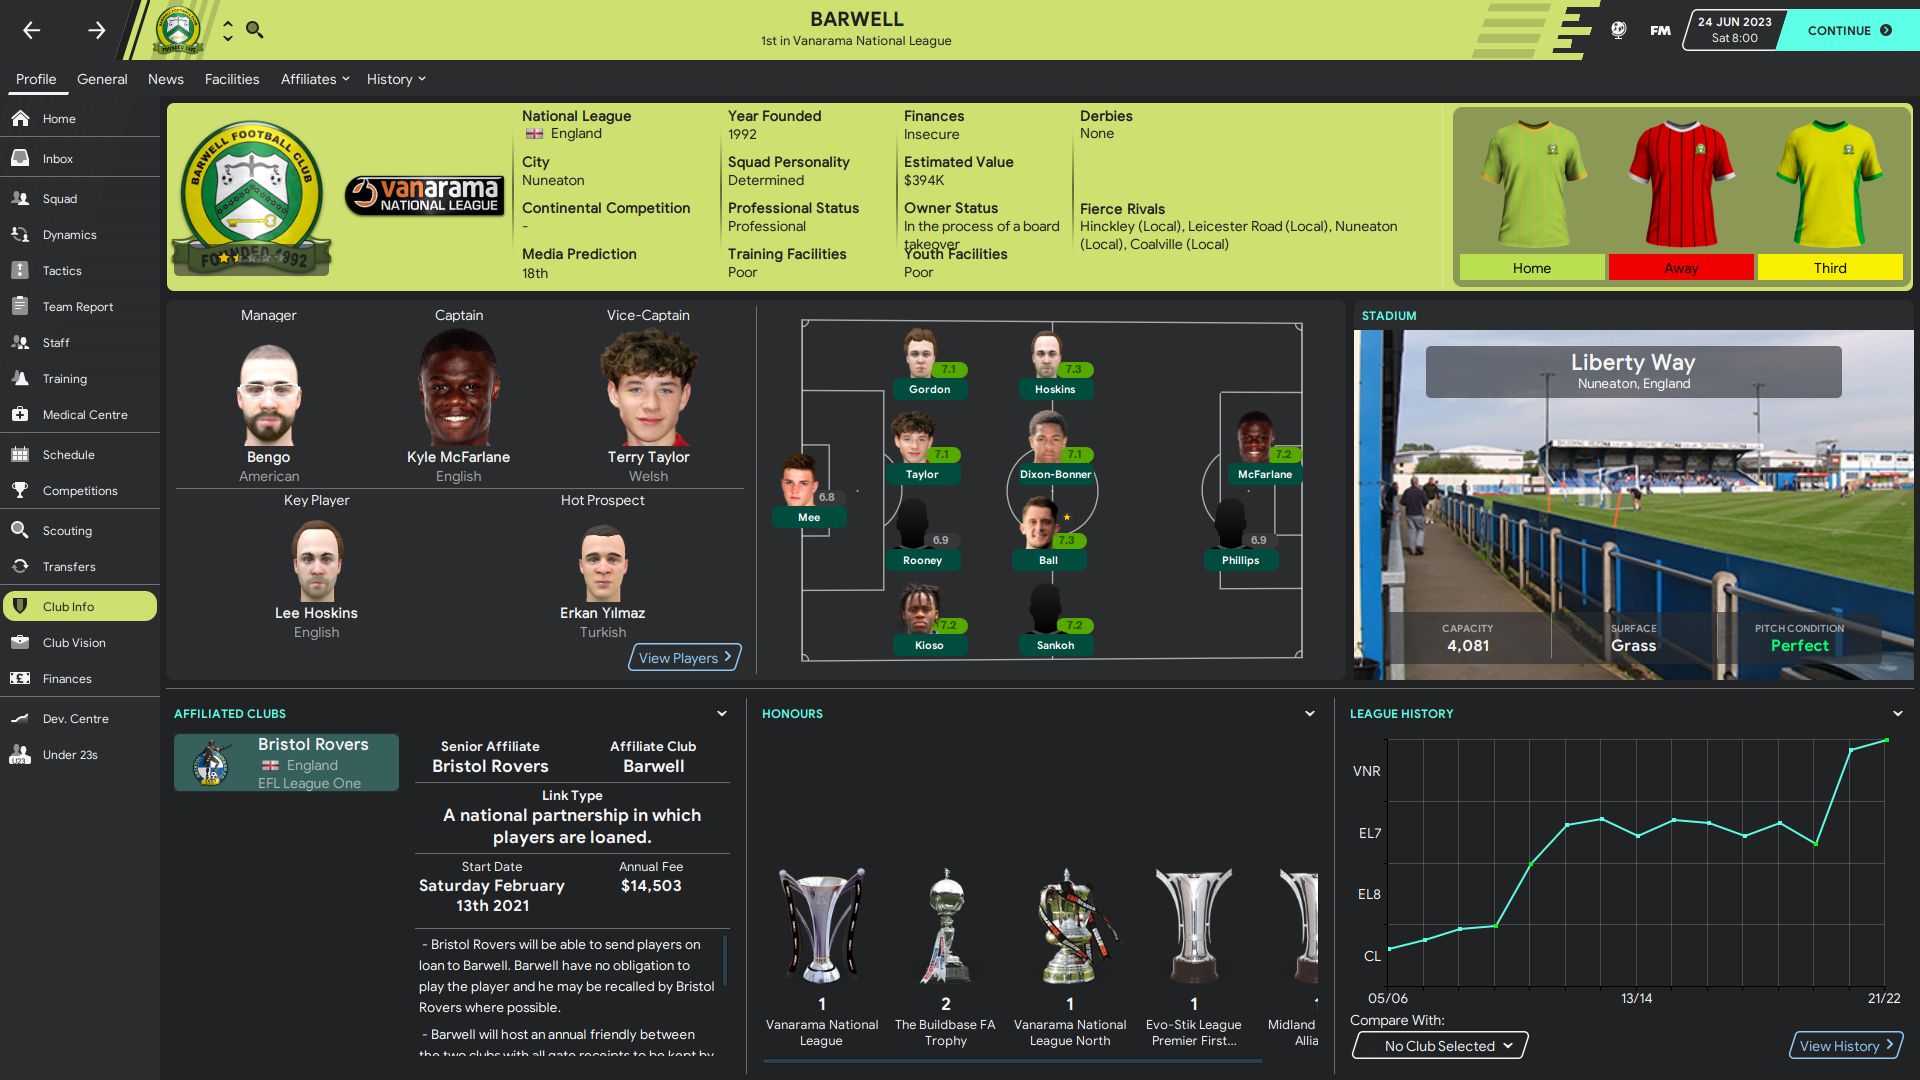Expand the History menu dropdown

click(x=396, y=79)
